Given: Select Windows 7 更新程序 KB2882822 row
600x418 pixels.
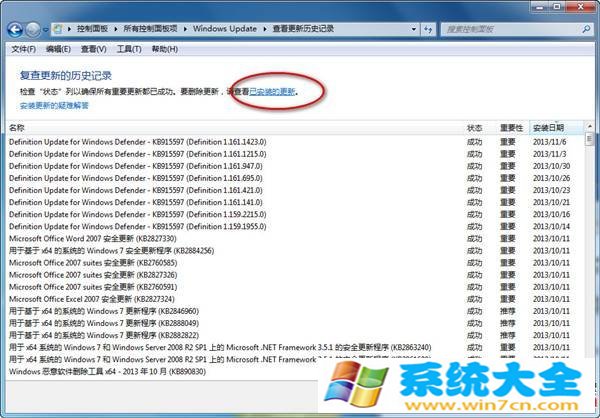Looking at the screenshot, I should pos(295,335).
